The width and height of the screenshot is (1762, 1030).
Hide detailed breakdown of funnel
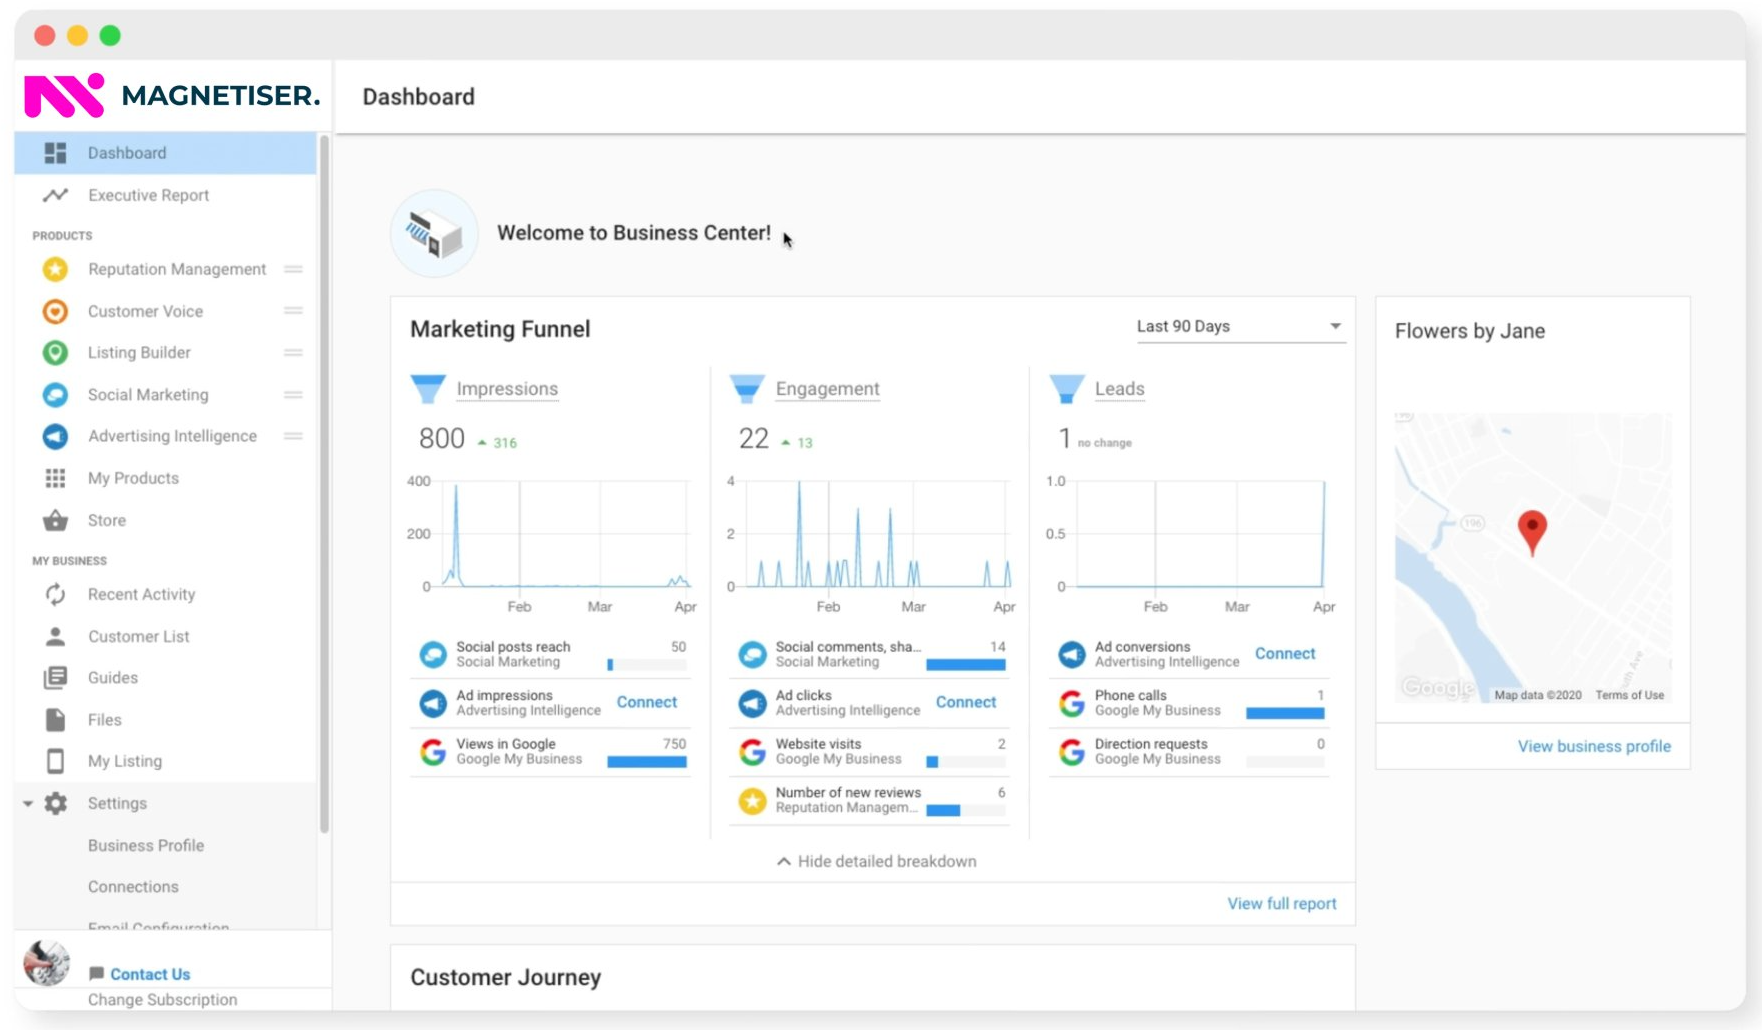click(x=876, y=861)
